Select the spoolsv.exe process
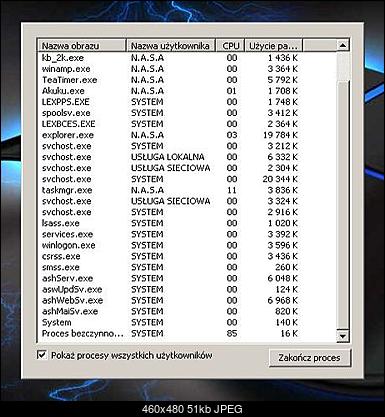The width and height of the screenshot is (385, 417). [170, 113]
